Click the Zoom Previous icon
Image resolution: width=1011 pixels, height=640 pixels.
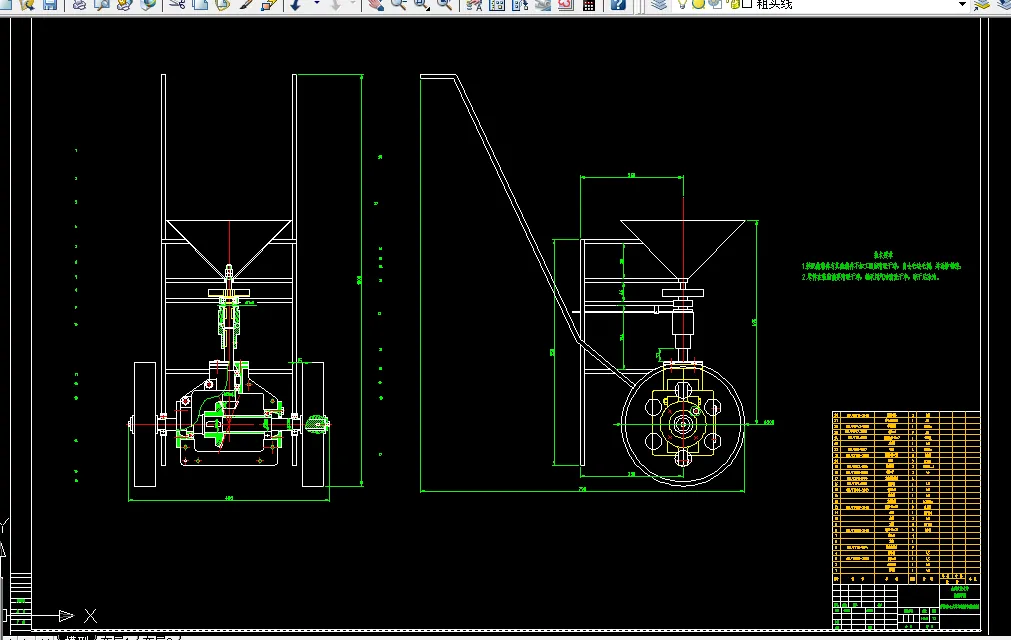click(x=444, y=4)
